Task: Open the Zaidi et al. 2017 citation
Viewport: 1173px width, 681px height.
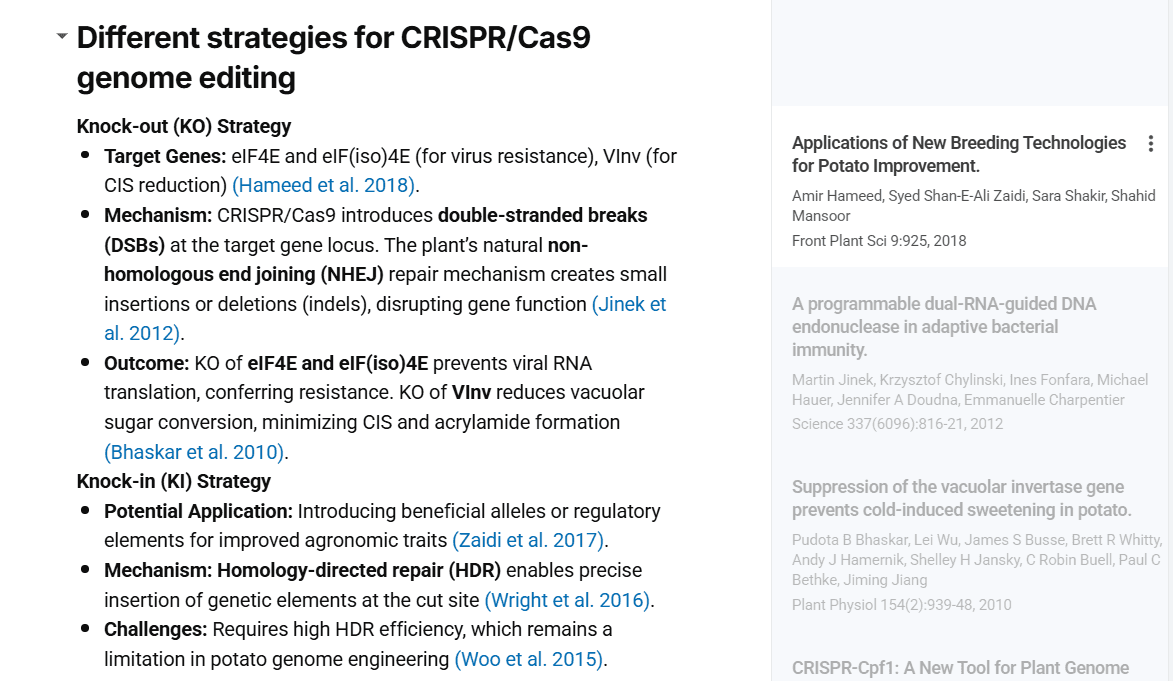Action: tap(528, 541)
